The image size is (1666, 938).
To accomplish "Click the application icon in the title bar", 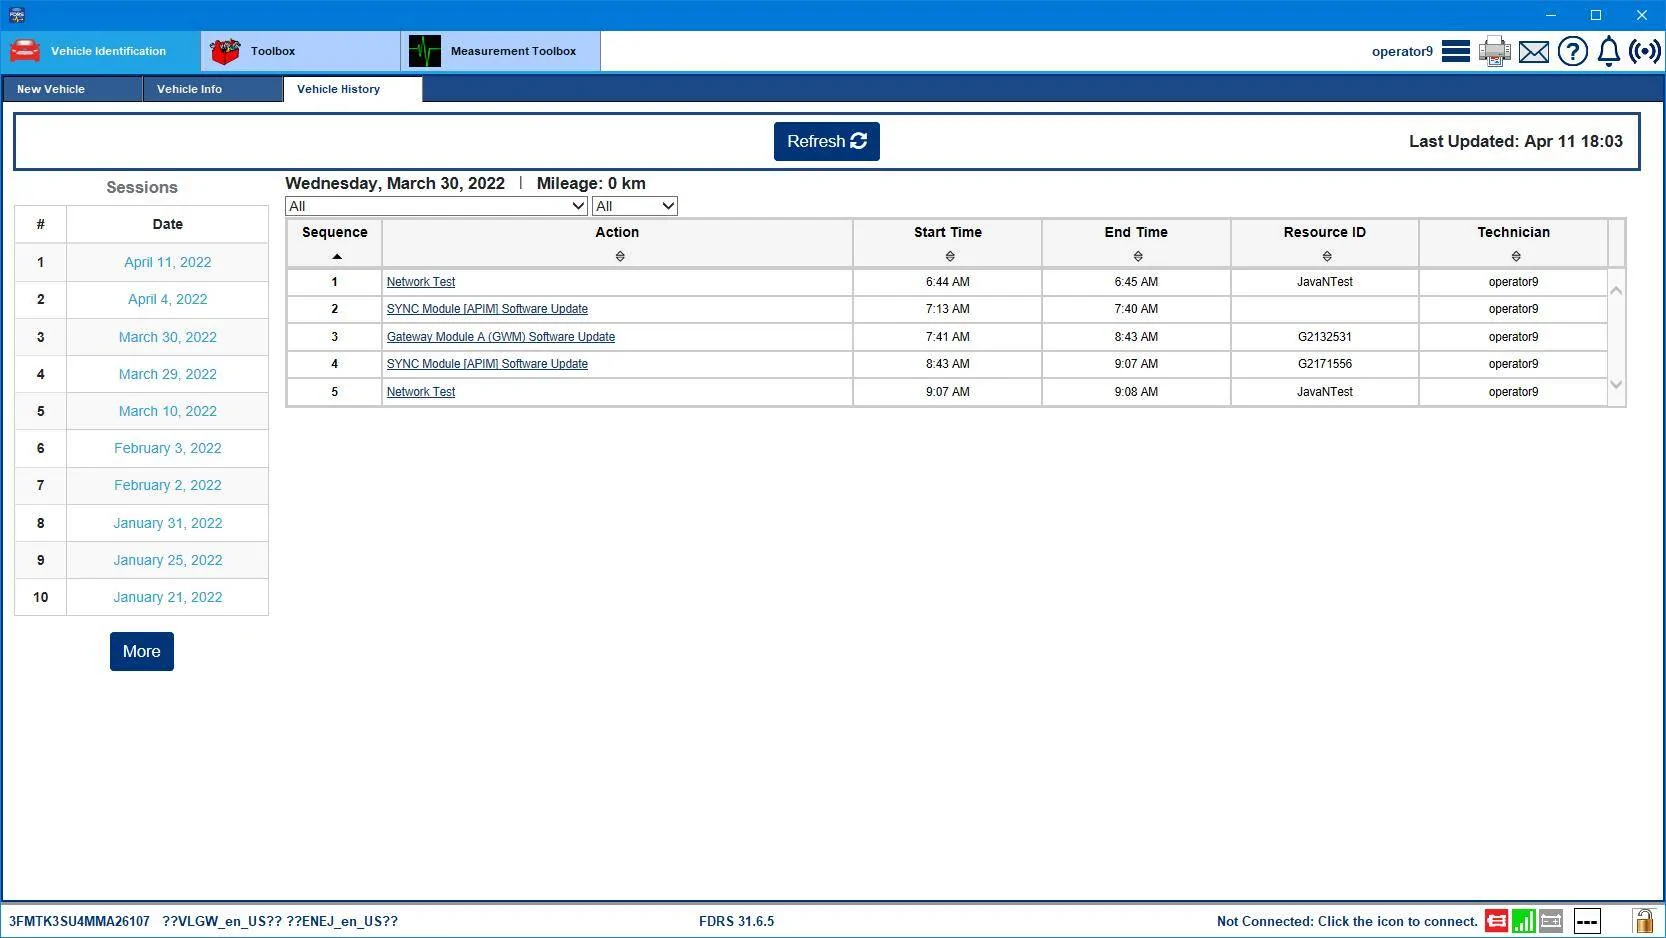I will pyautogui.click(x=17, y=15).
